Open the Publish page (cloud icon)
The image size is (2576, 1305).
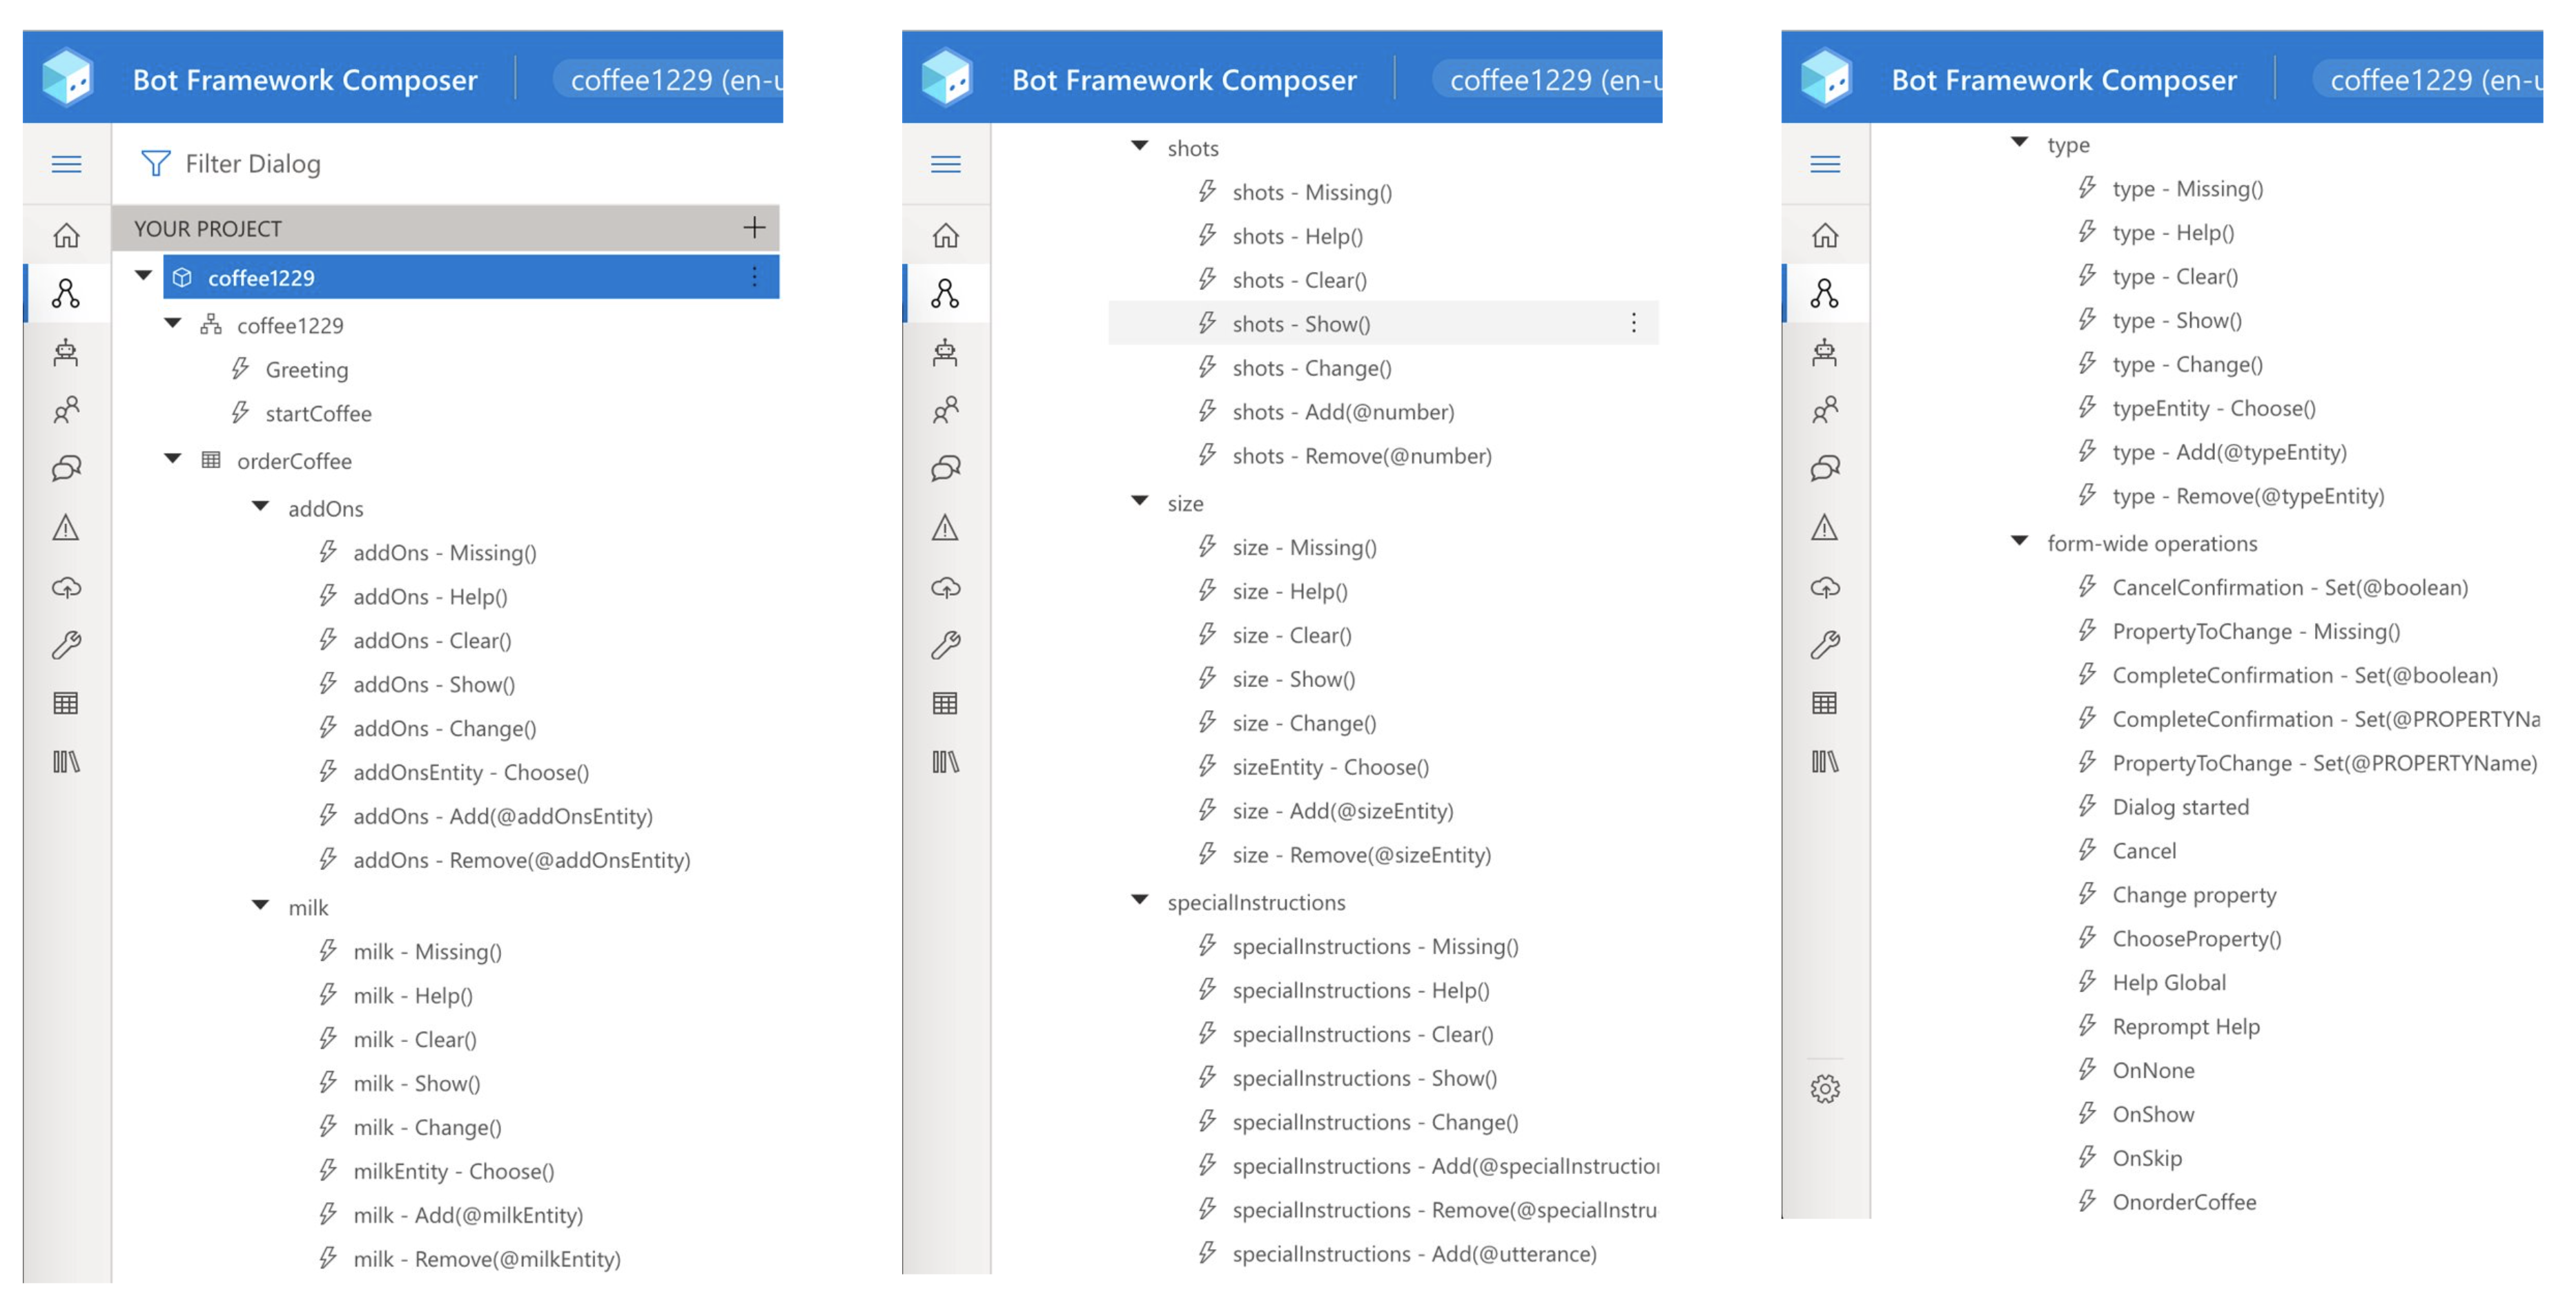[66, 588]
